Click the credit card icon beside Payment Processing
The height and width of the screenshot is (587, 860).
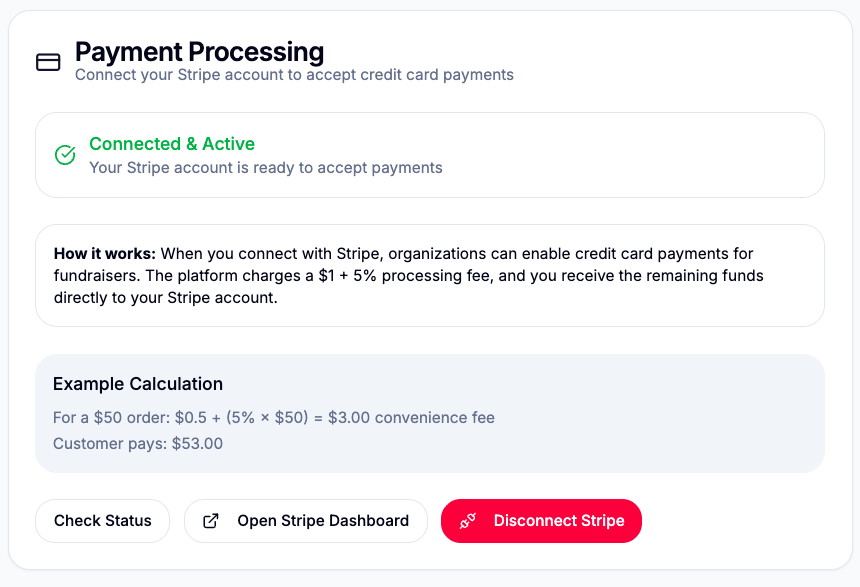[48, 62]
